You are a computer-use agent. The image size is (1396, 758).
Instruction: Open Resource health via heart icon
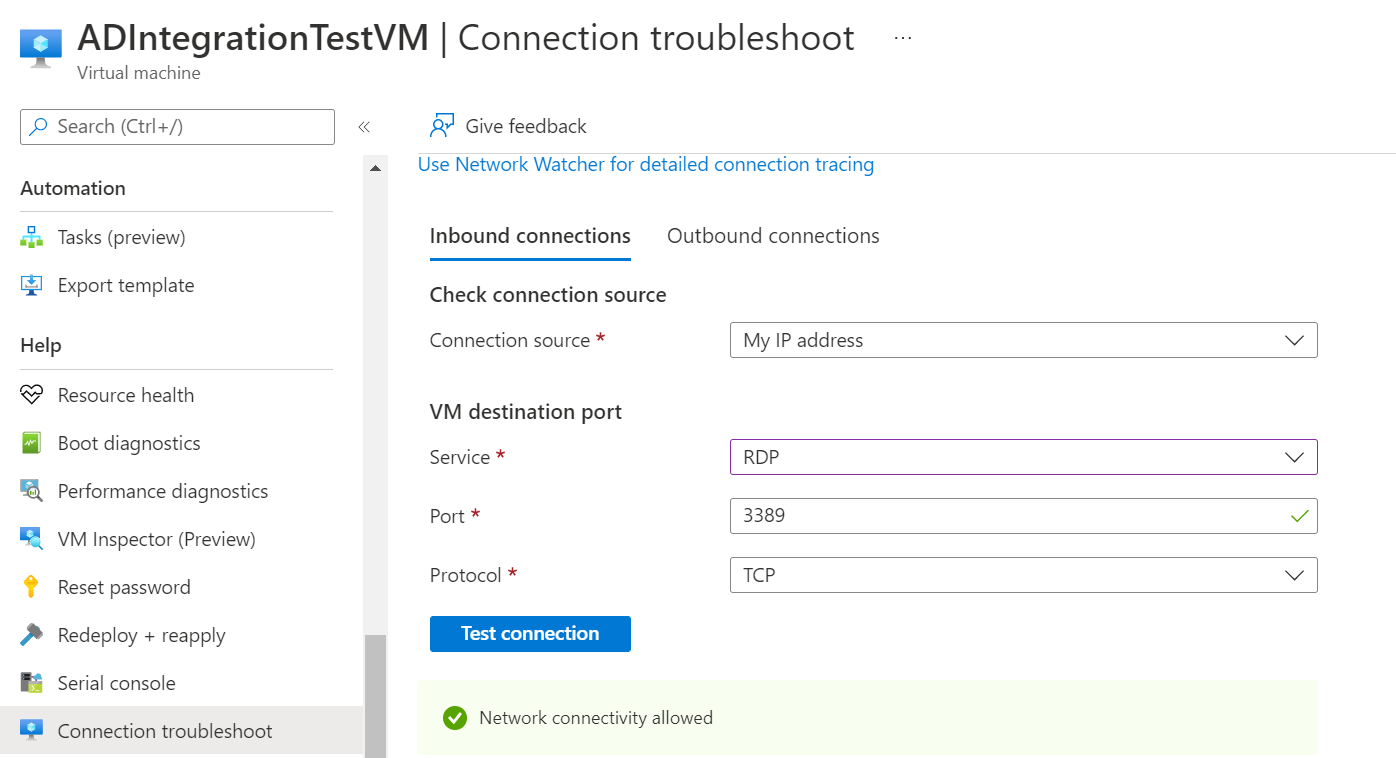32,395
